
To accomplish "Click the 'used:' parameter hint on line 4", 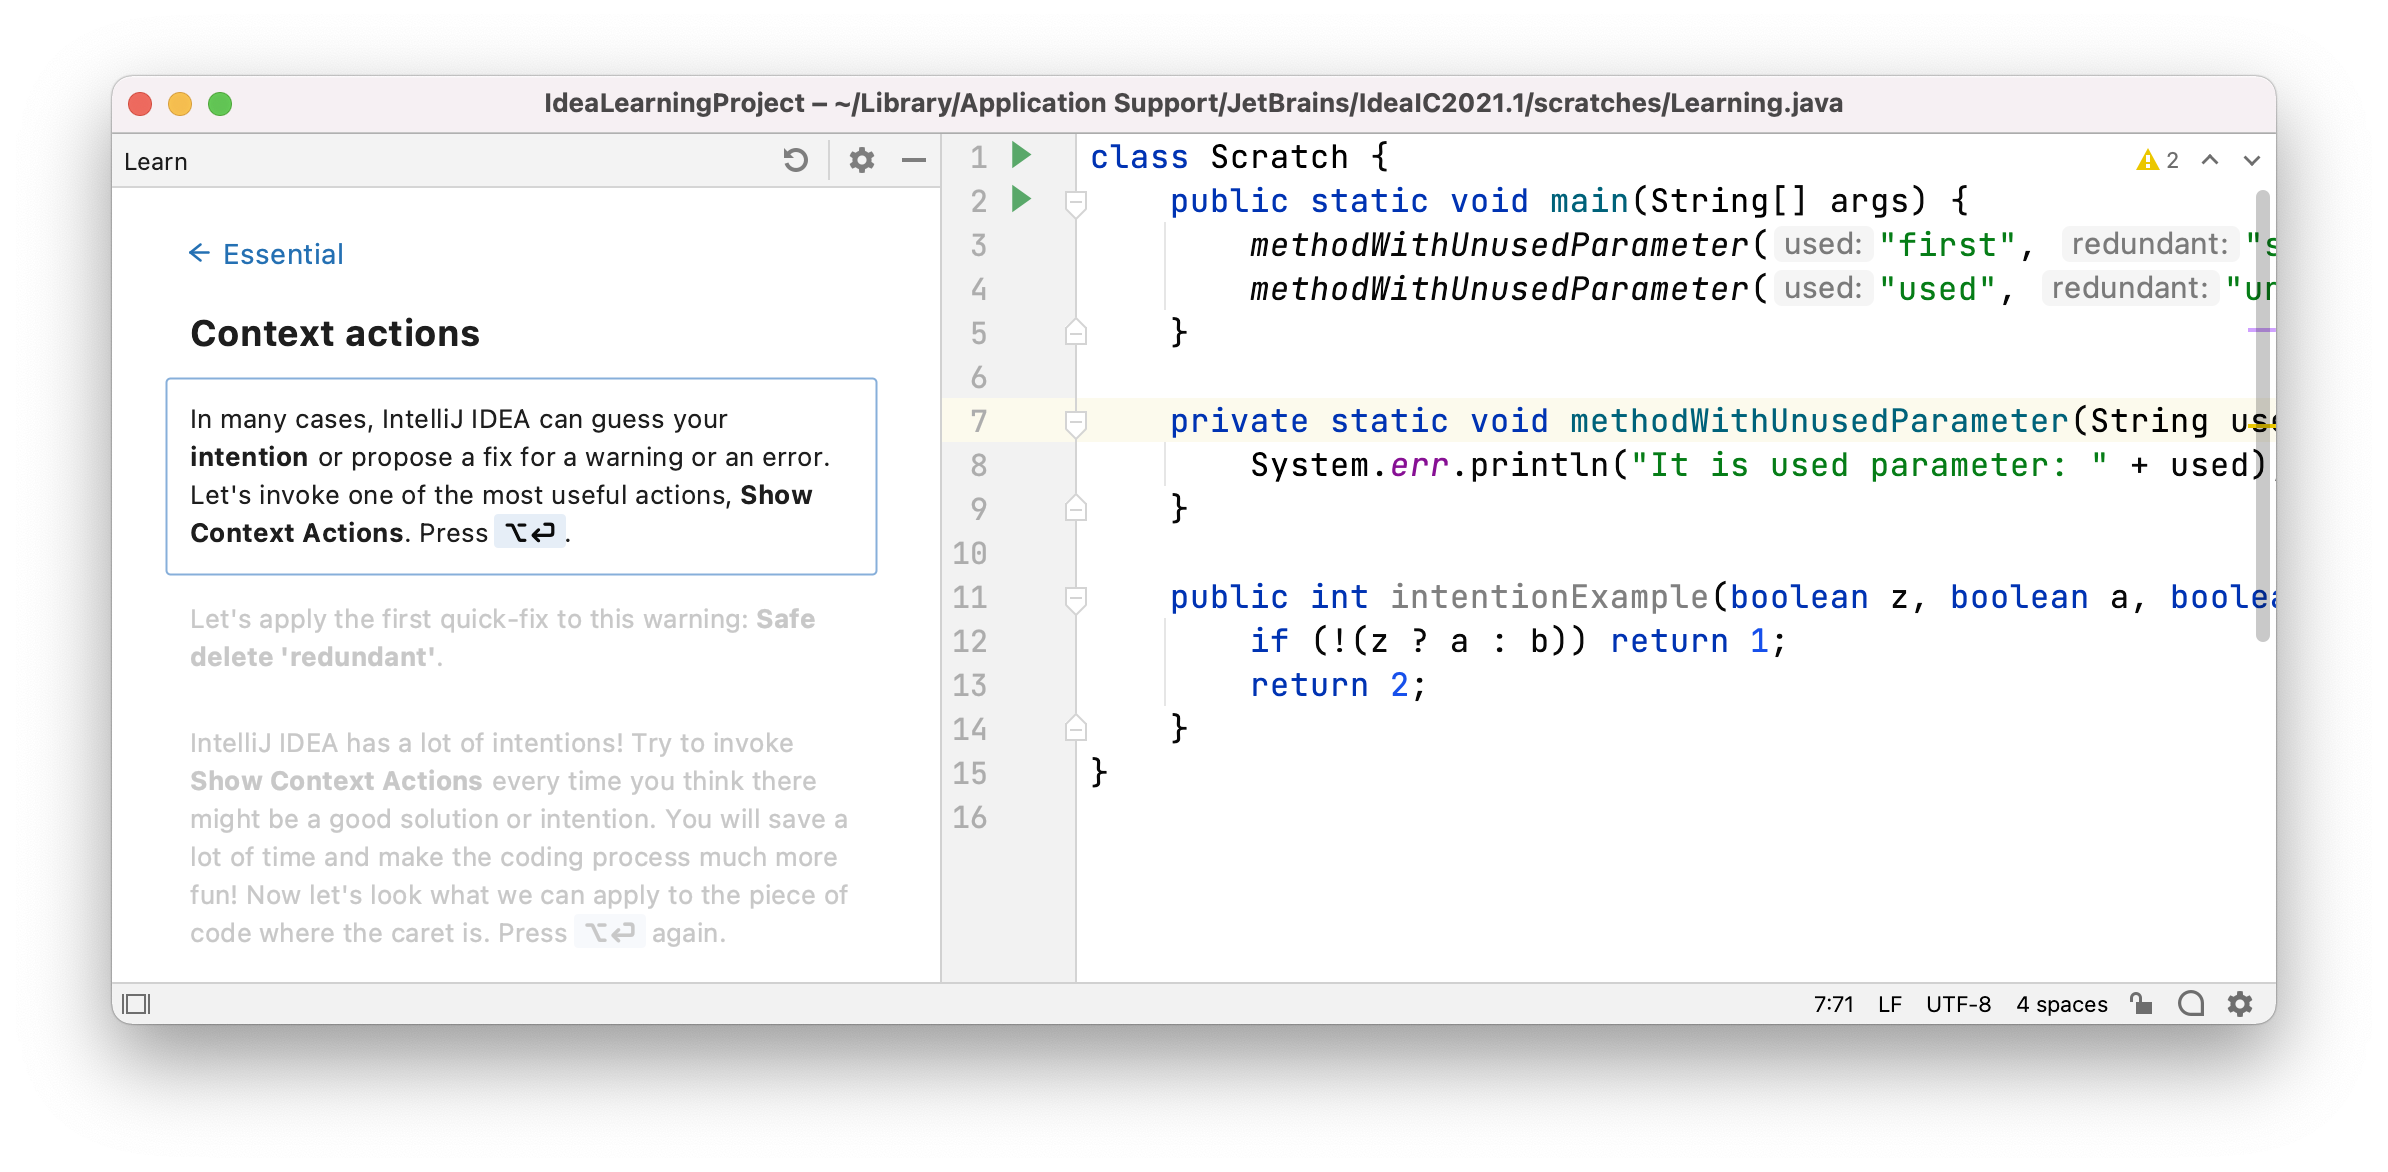I will 1823,288.
